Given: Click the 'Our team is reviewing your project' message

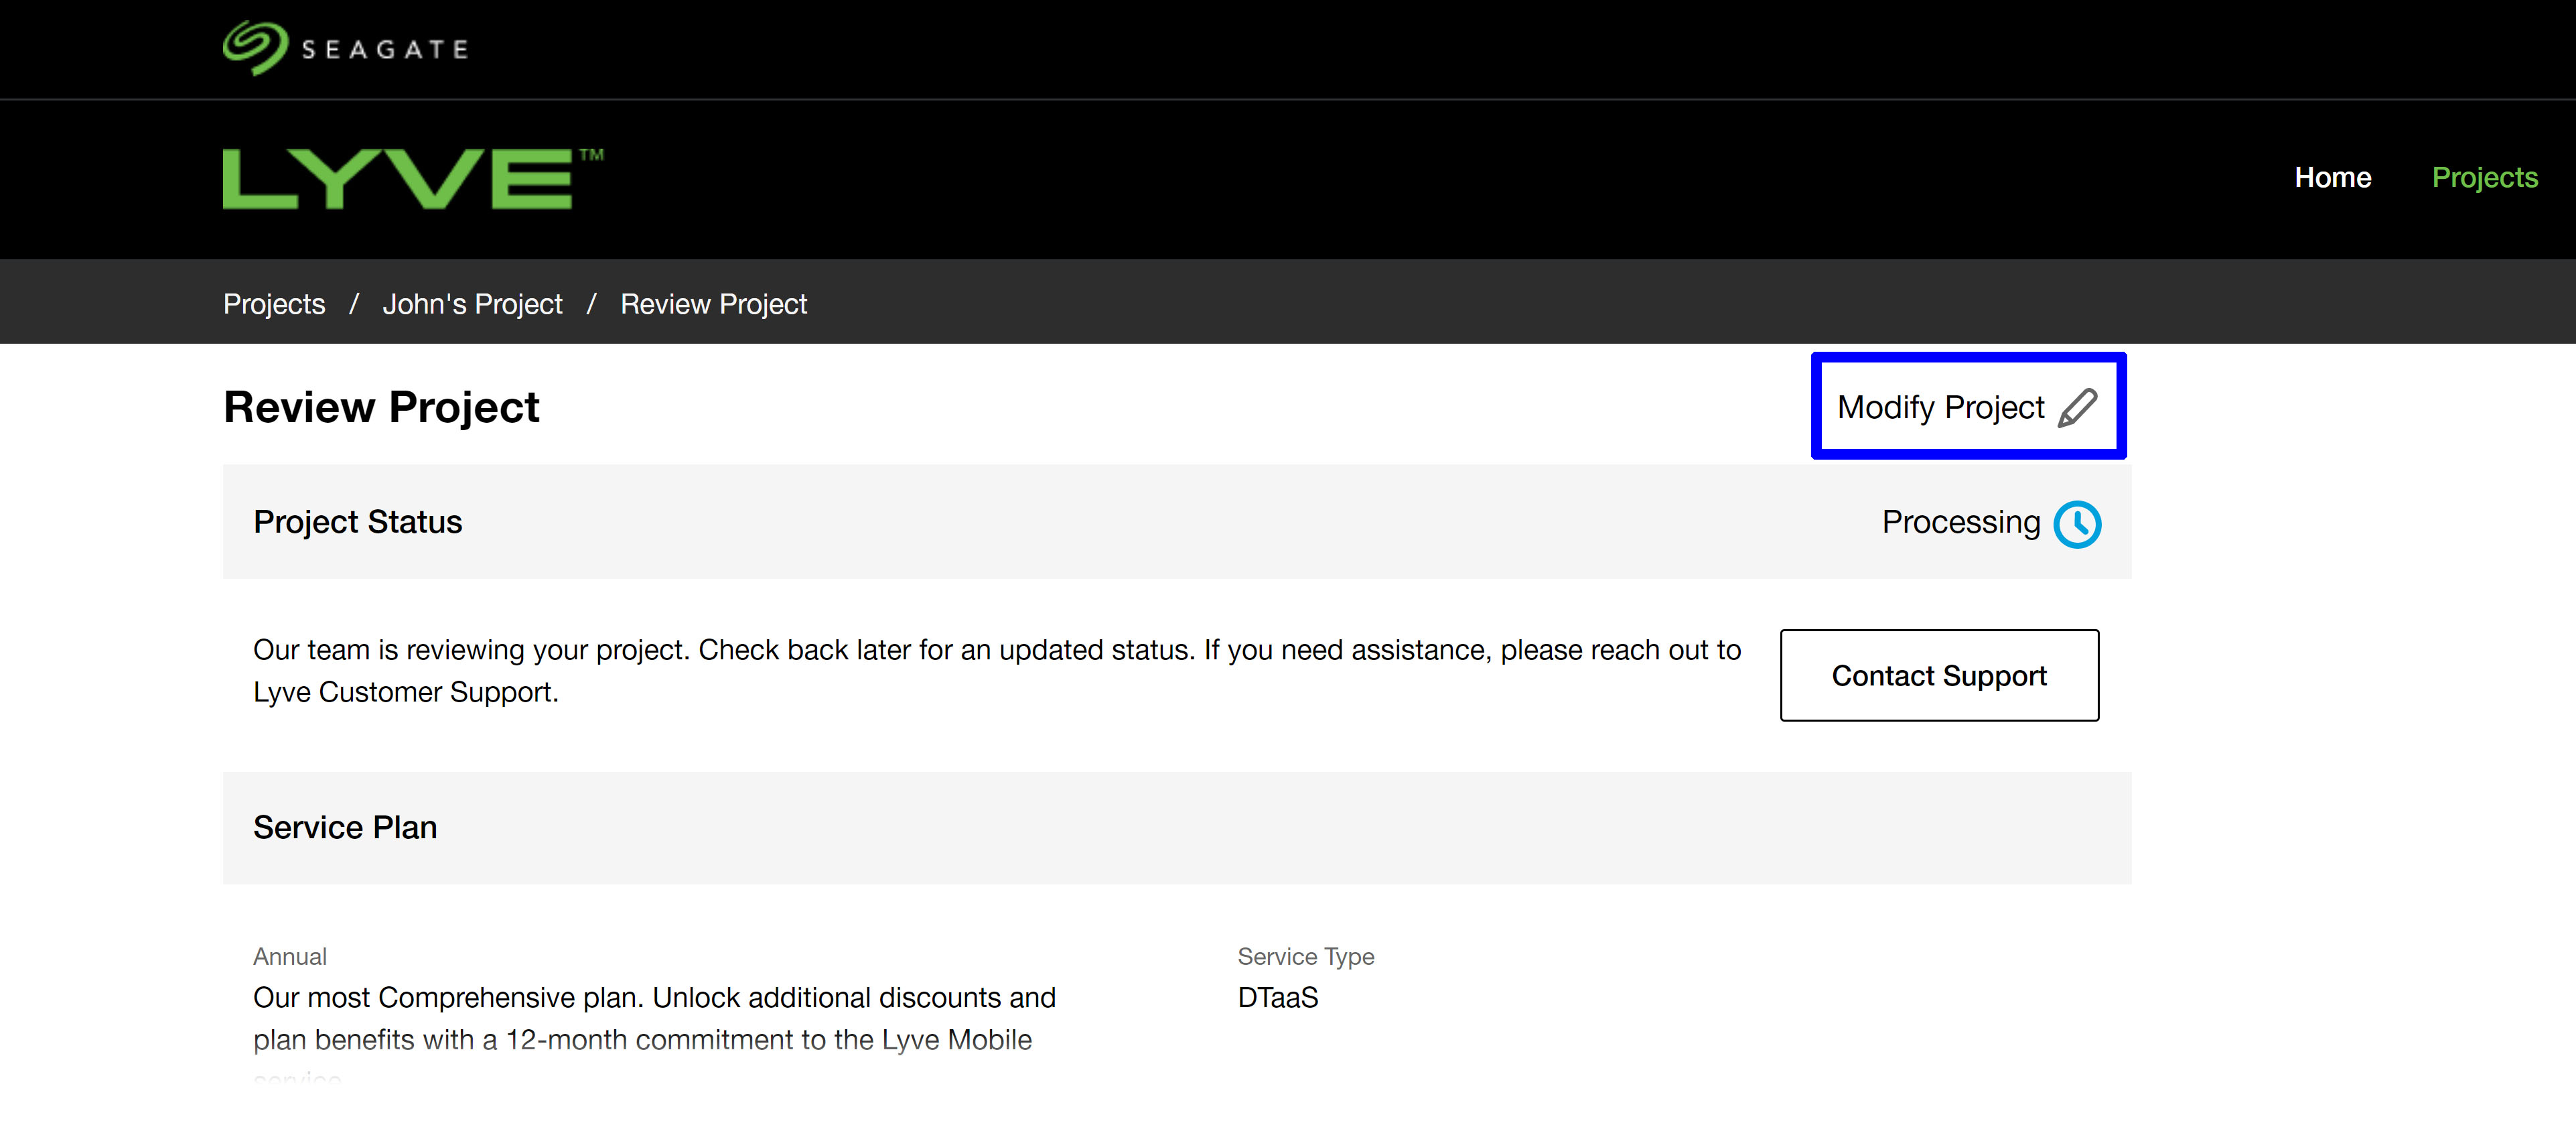Looking at the screenshot, I should coord(997,671).
